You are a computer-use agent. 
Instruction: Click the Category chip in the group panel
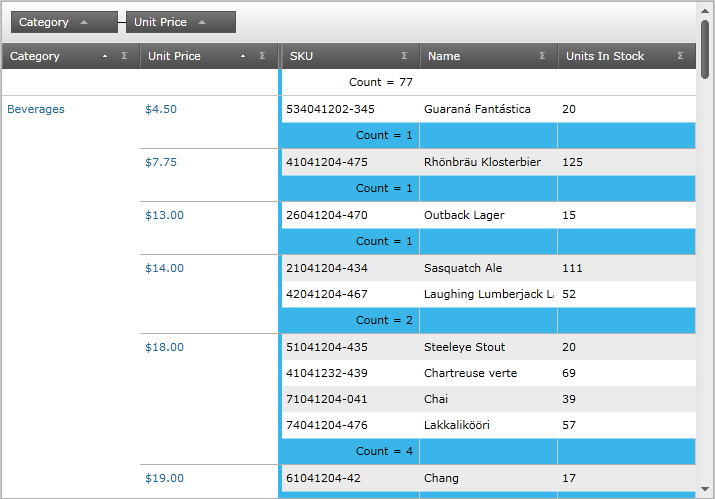(x=45, y=22)
